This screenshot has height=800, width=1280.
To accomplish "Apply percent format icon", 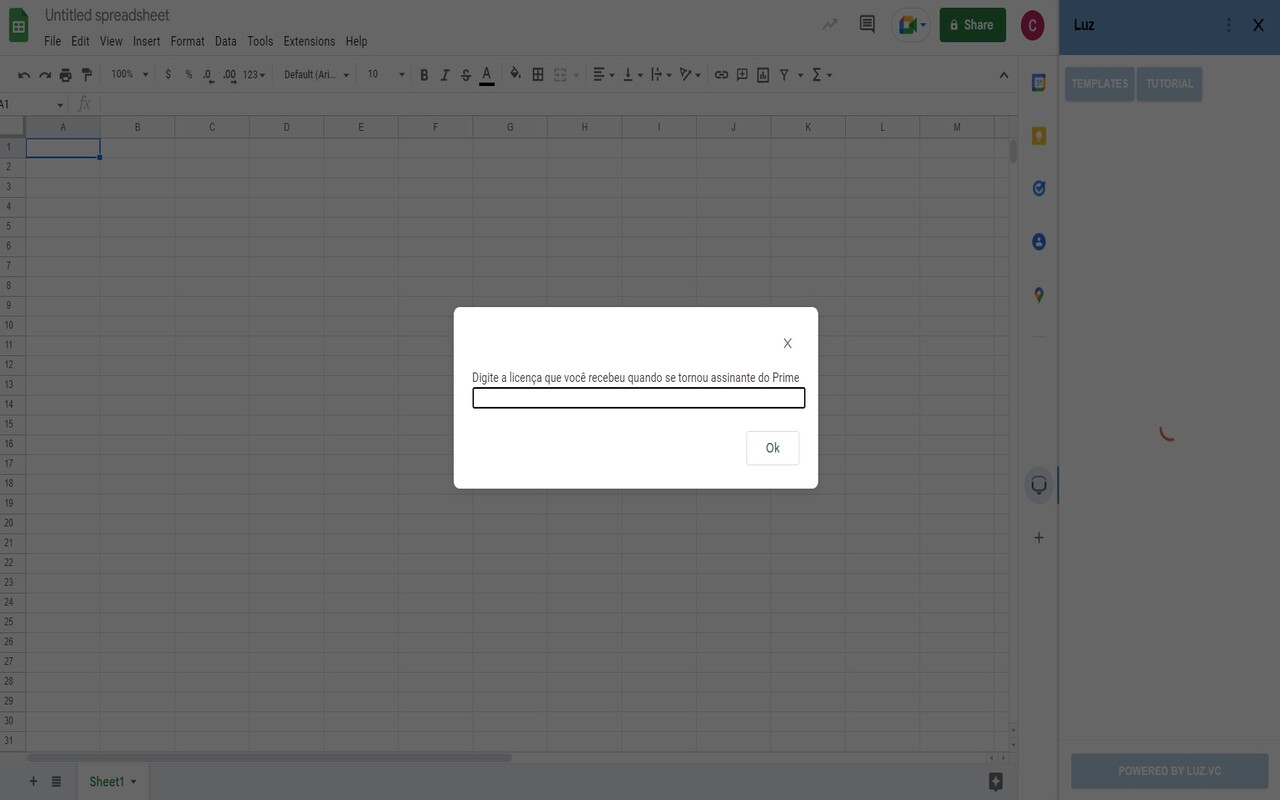I will click(188, 75).
